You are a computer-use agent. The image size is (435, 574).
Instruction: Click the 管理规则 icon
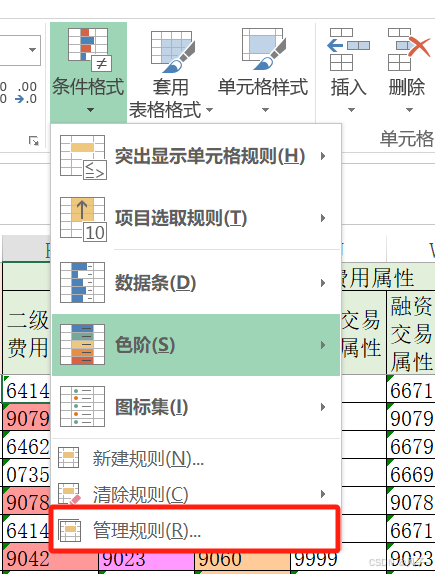(69, 530)
